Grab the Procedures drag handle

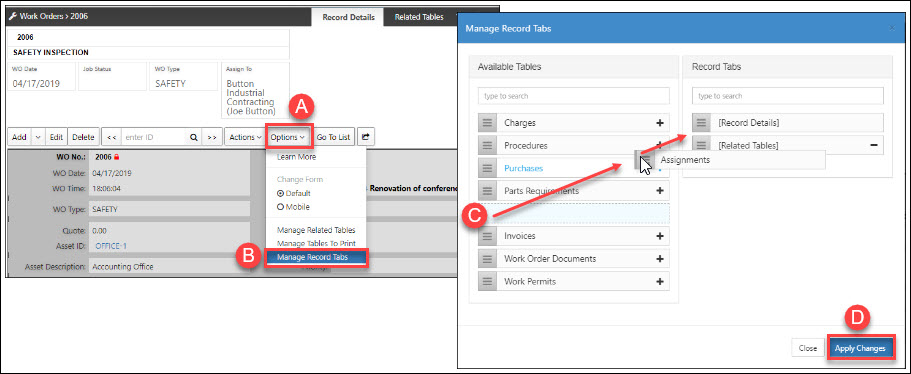487,146
